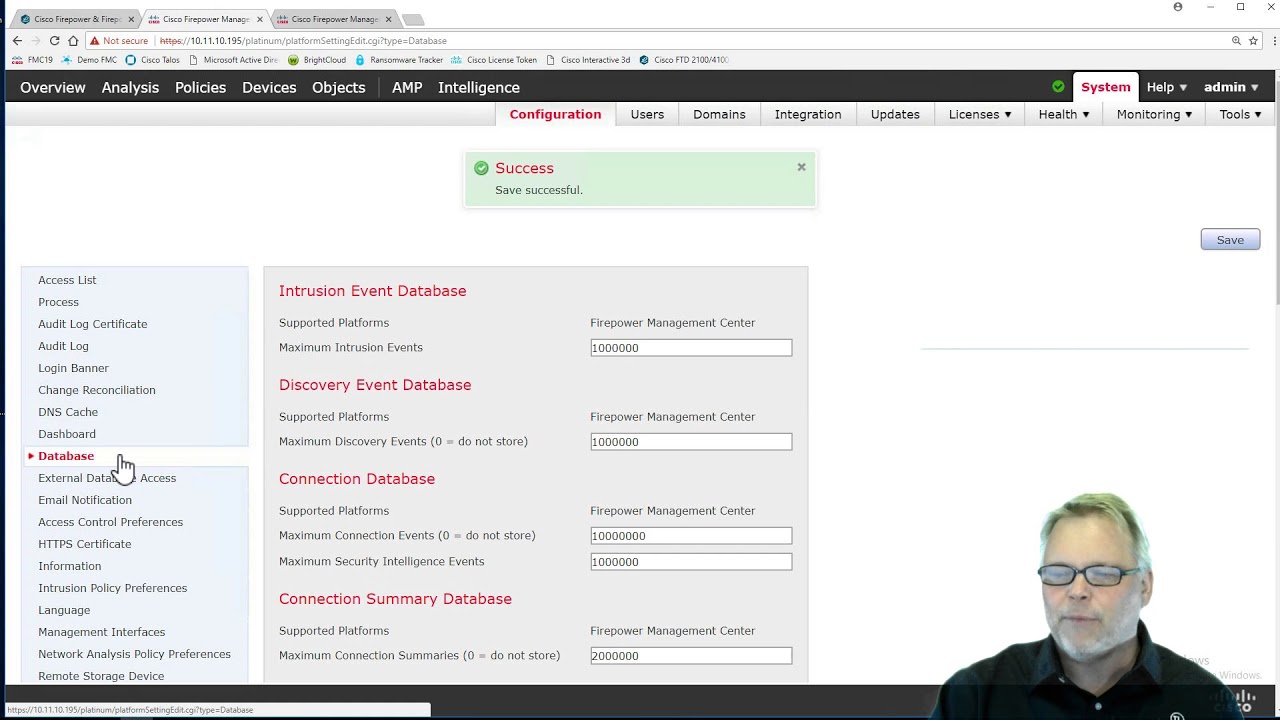The height and width of the screenshot is (720, 1280).
Task: Open the Ransomware Tracker bookmark
Action: (399, 60)
